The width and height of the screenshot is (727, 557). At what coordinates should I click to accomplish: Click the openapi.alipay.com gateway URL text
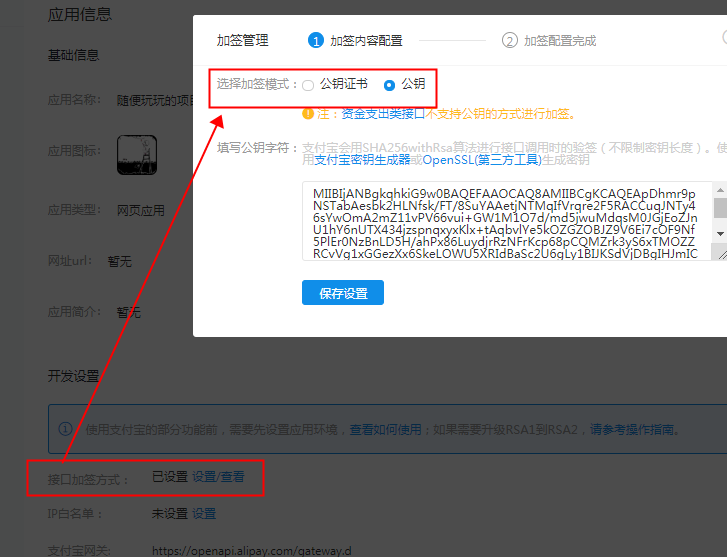click(x=252, y=551)
